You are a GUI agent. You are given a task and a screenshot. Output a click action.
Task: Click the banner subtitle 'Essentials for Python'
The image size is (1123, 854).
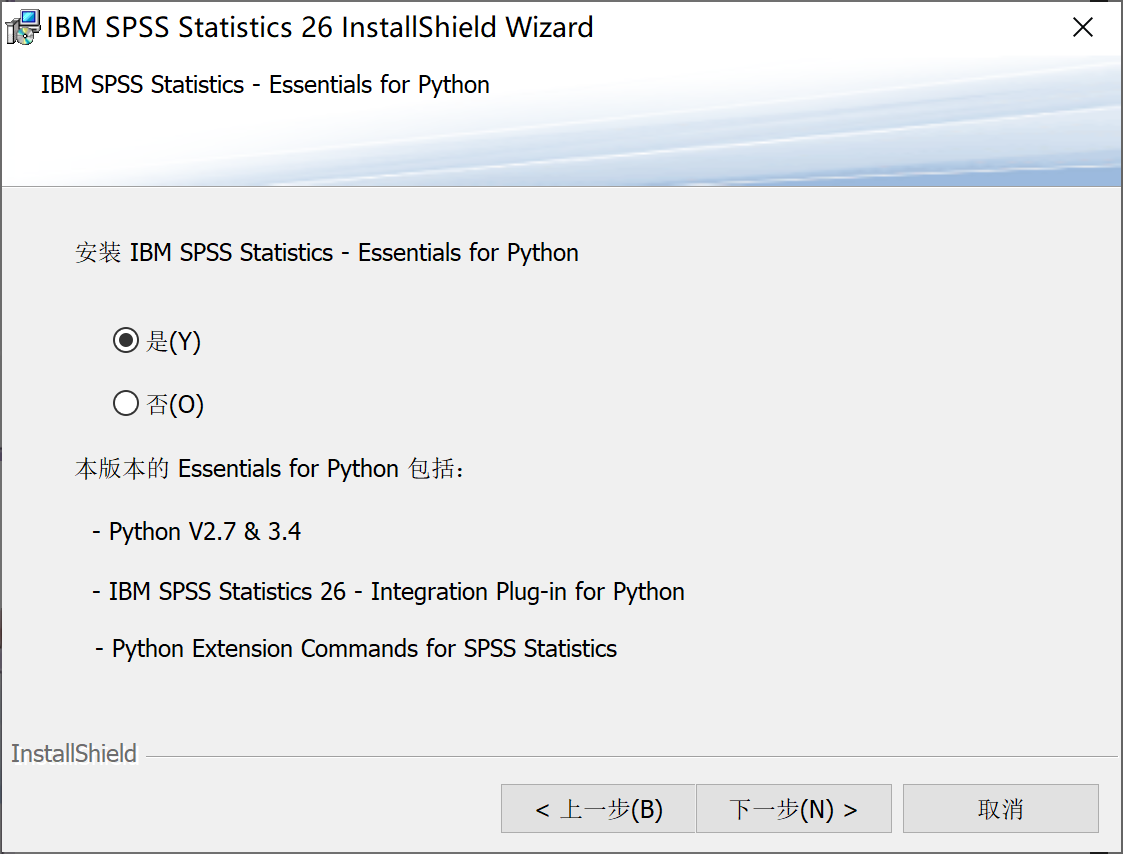tap(379, 85)
